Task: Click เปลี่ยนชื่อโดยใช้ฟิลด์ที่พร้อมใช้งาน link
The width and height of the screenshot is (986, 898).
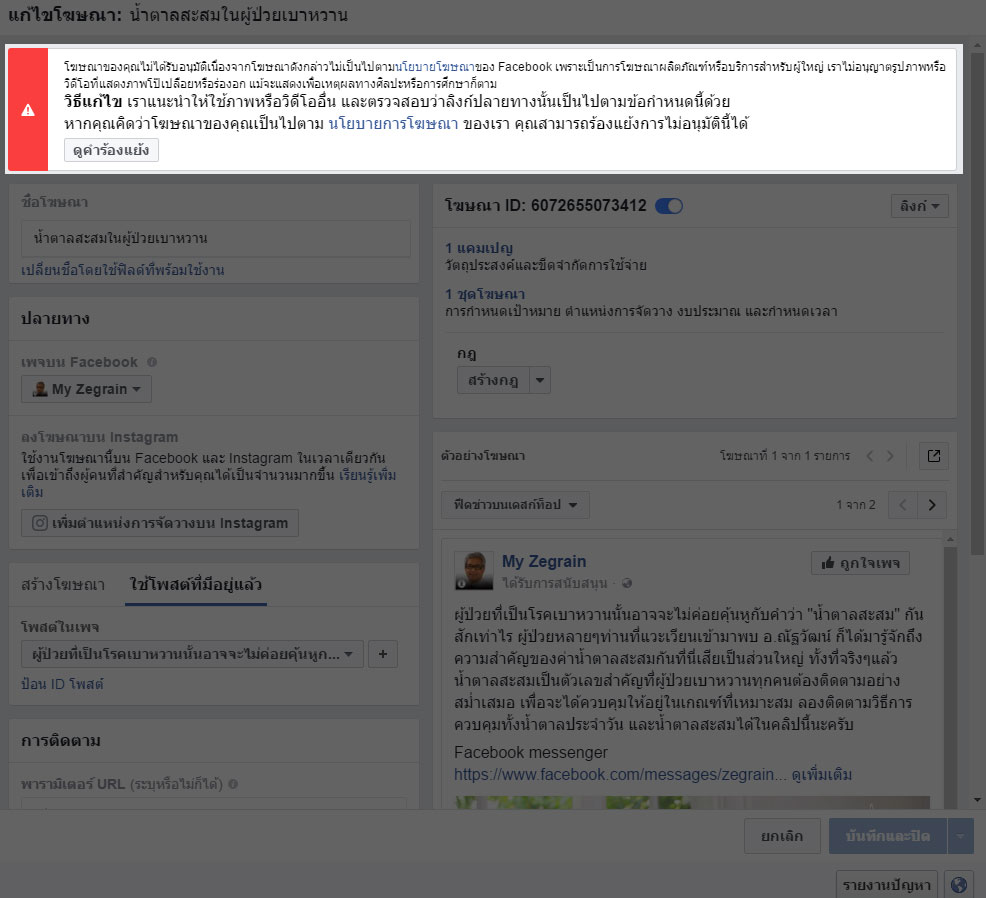Action: [123, 270]
